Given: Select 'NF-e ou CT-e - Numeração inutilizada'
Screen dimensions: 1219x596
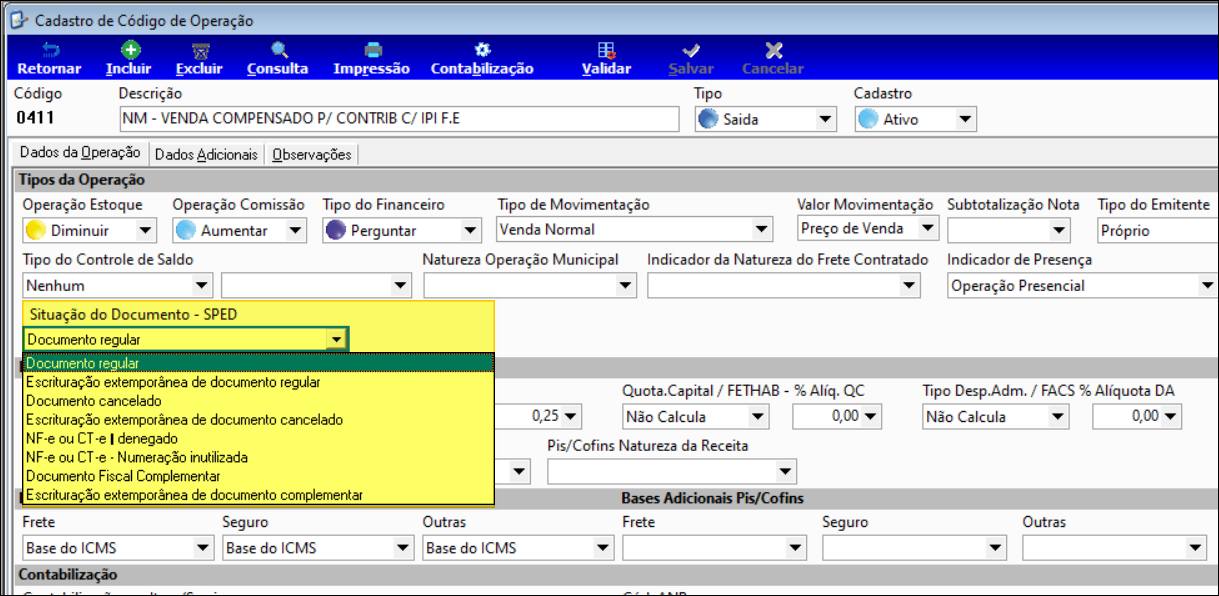Looking at the screenshot, I should coord(259,457).
